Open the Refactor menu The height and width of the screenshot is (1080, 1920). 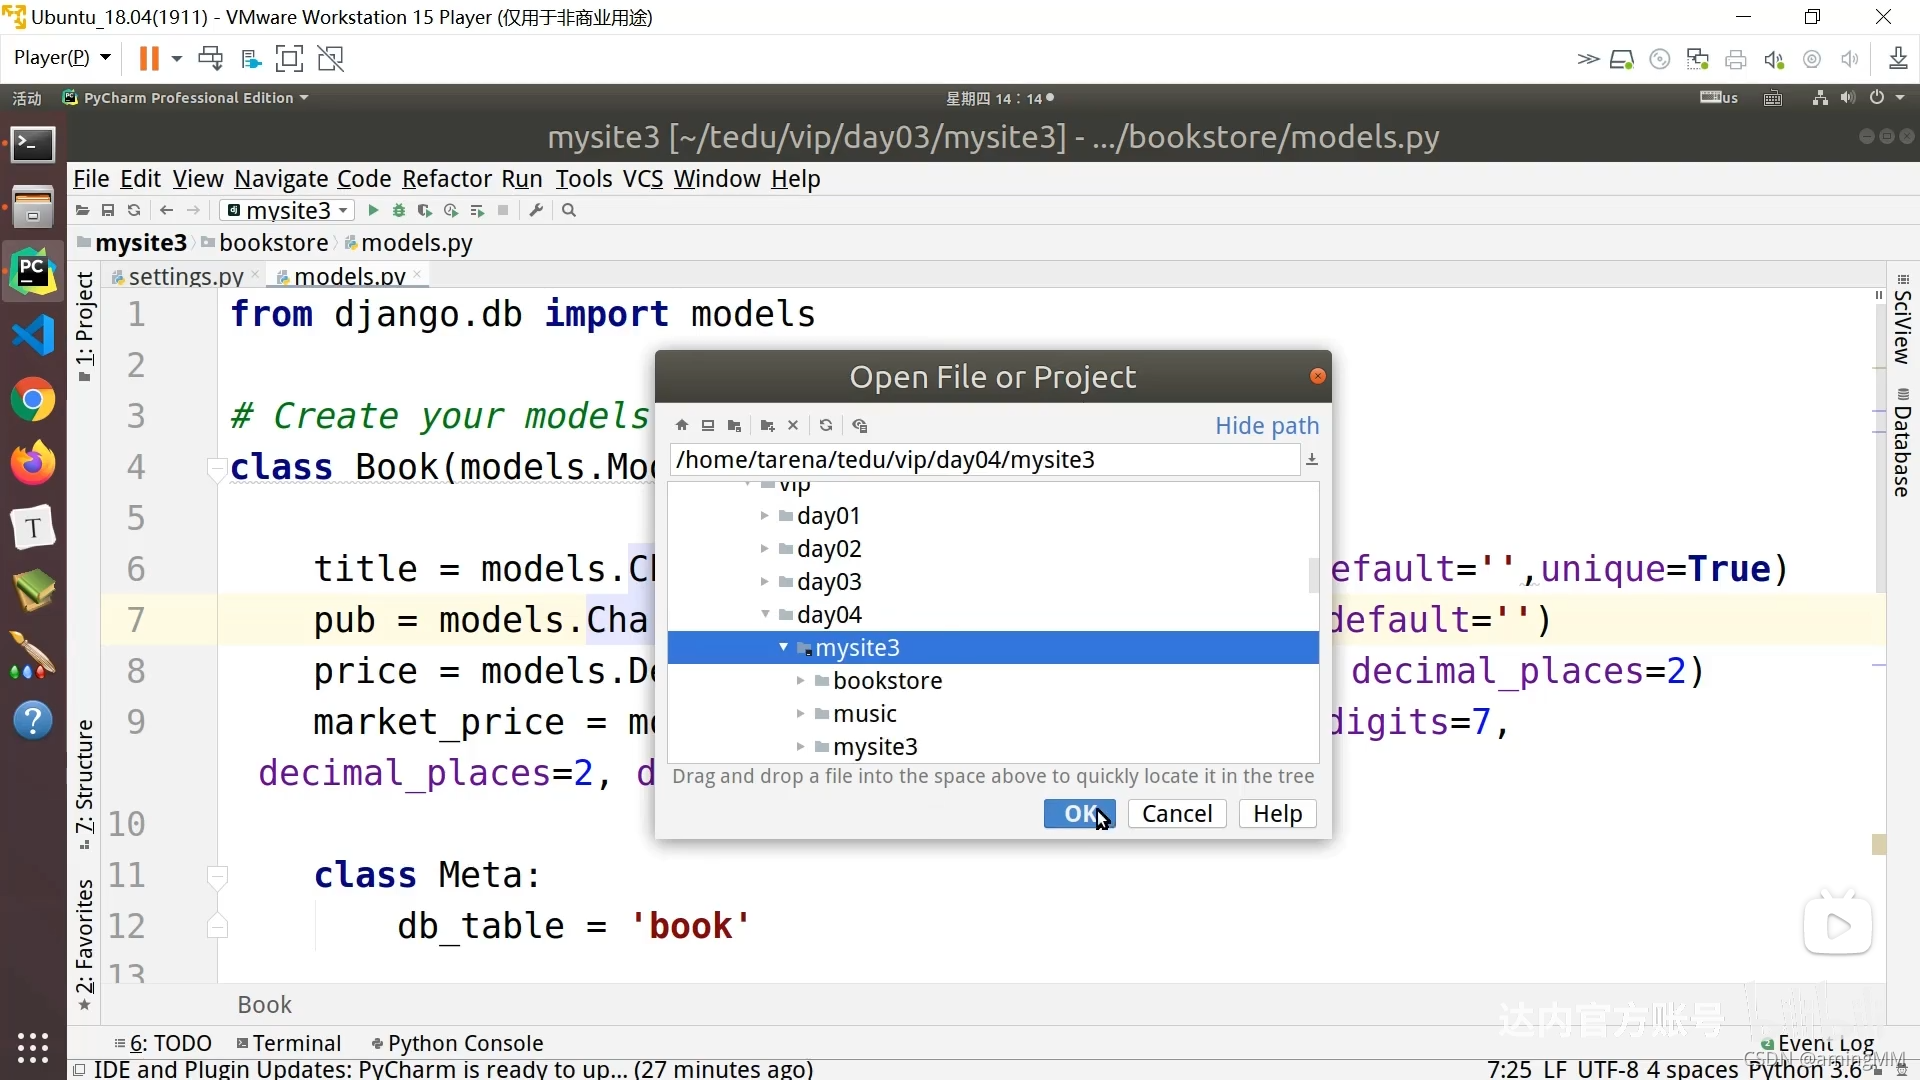pos(447,179)
